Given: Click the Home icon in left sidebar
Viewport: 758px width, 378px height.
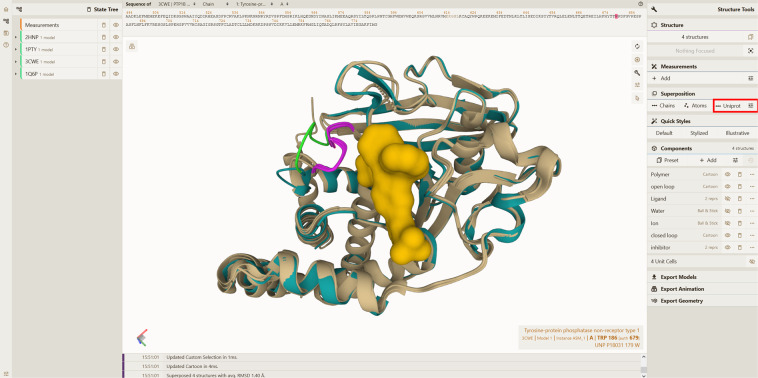Looking at the screenshot, I should pyautogui.click(x=6, y=9).
